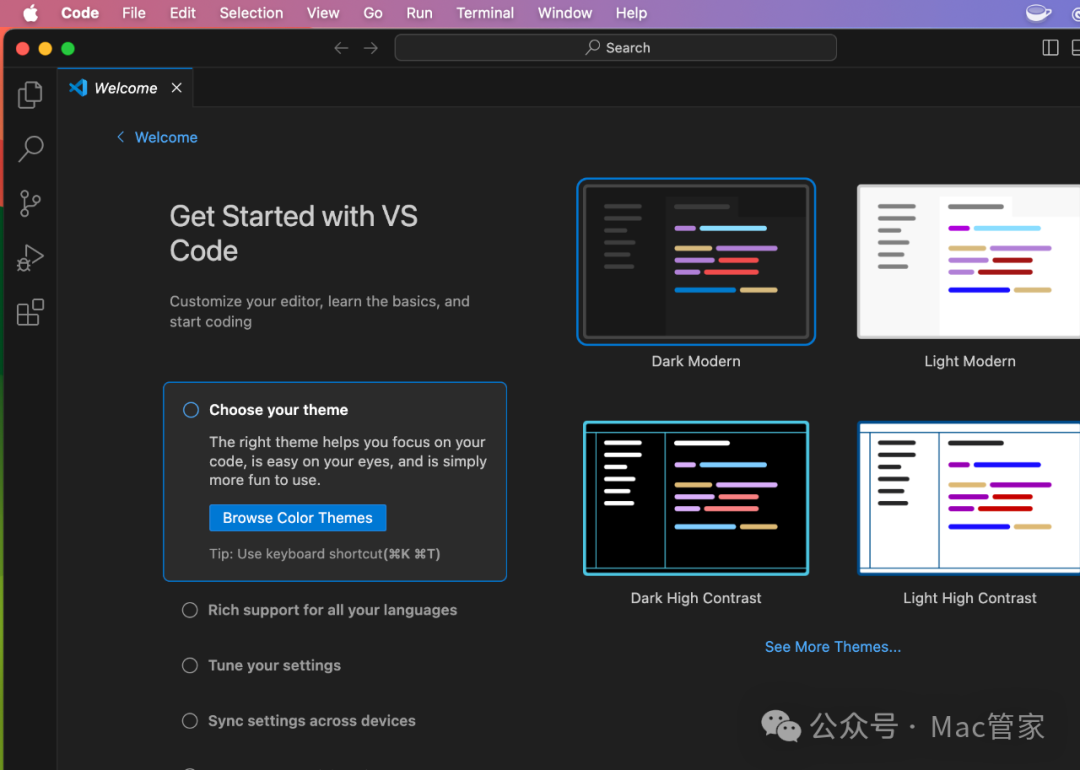1080x770 pixels.
Task: Select the Dark High Contrast theme preview
Action: click(x=696, y=498)
